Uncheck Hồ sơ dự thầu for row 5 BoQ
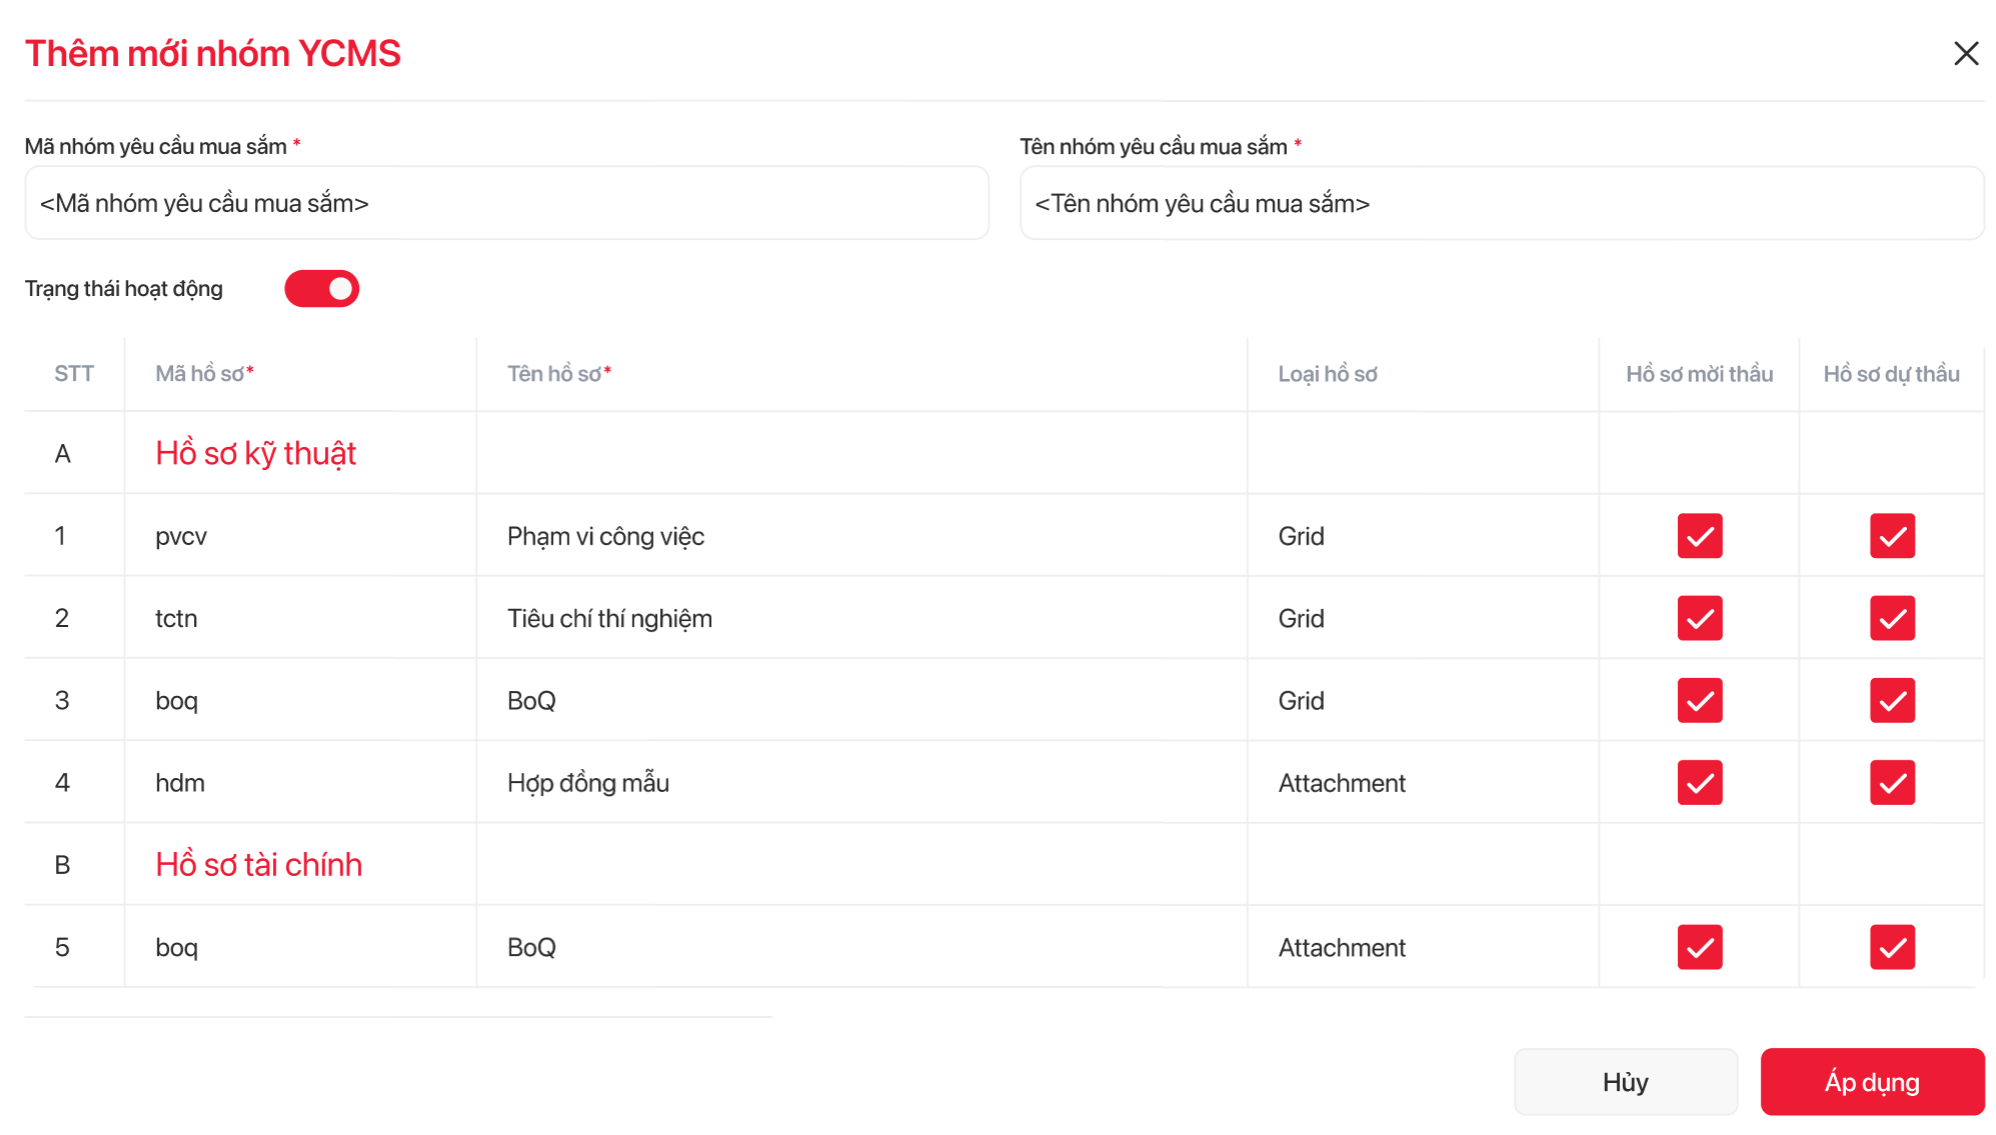Screen dimensions: 1996x1135 point(1891,947)
